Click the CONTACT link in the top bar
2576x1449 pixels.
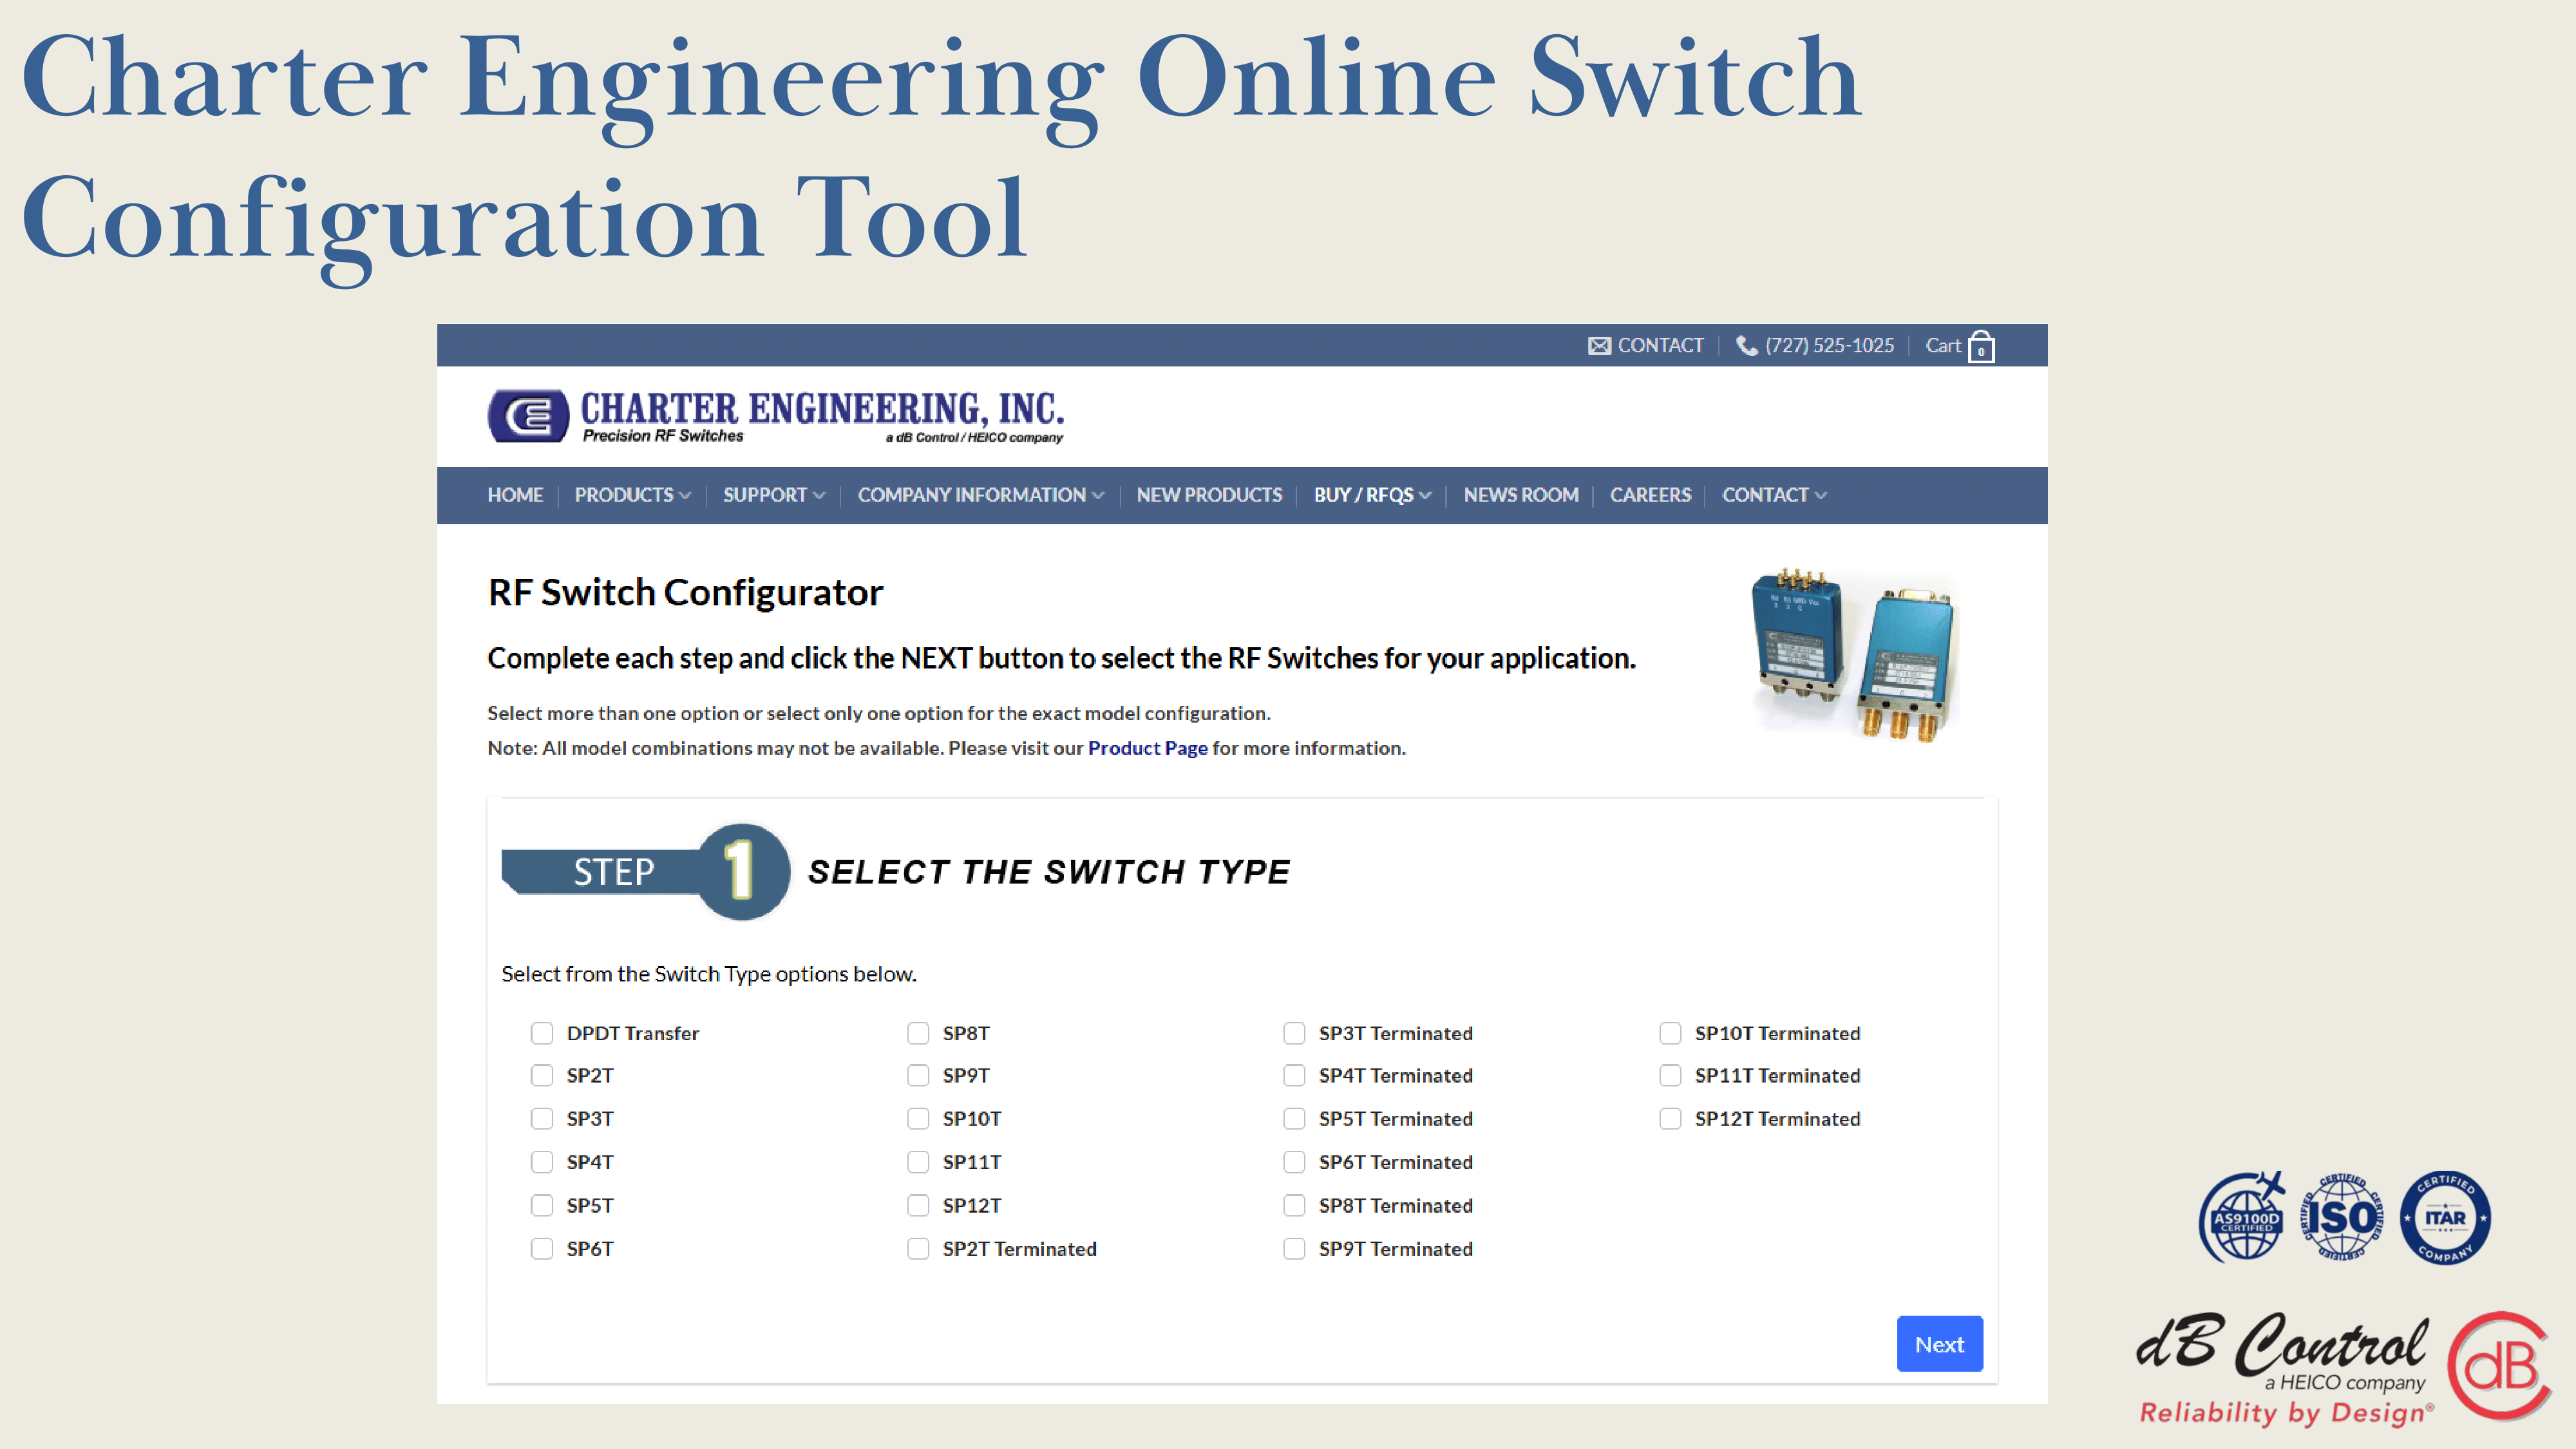1660,345
